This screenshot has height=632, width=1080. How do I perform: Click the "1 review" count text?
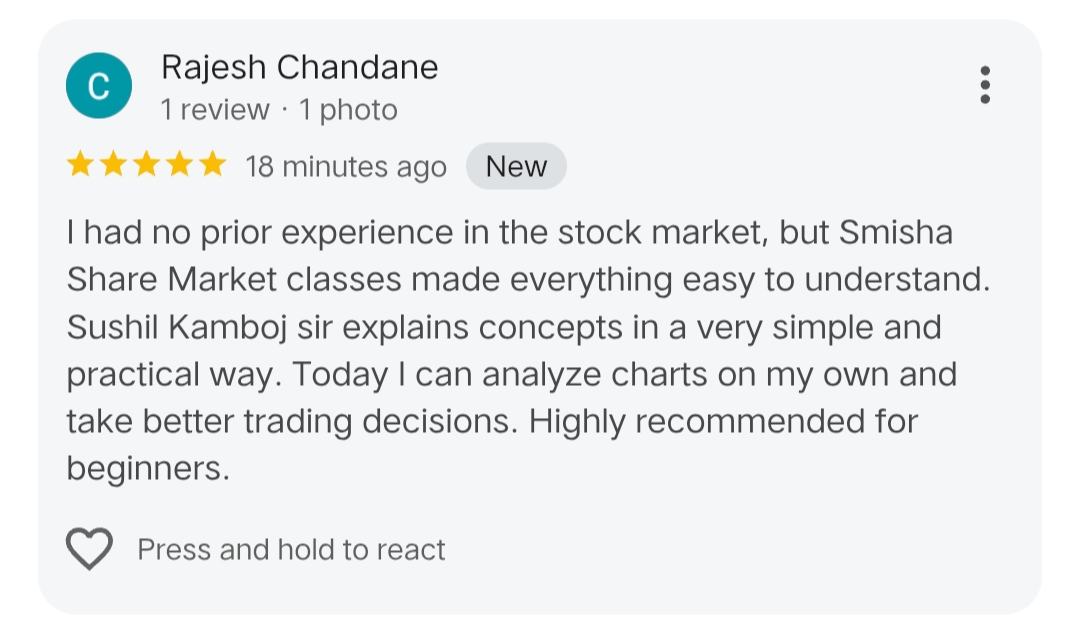tap(215, 110)
